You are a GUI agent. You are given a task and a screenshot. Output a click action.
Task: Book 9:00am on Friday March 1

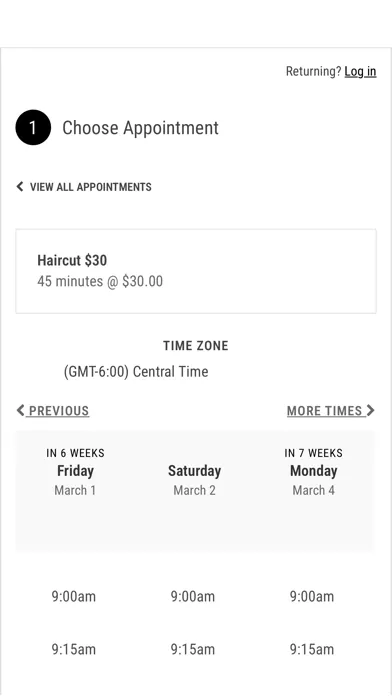click(74, 596)
